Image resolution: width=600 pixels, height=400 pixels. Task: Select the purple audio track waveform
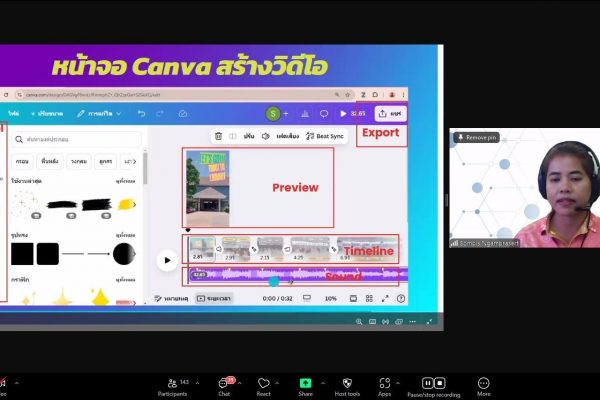point(298,274)
